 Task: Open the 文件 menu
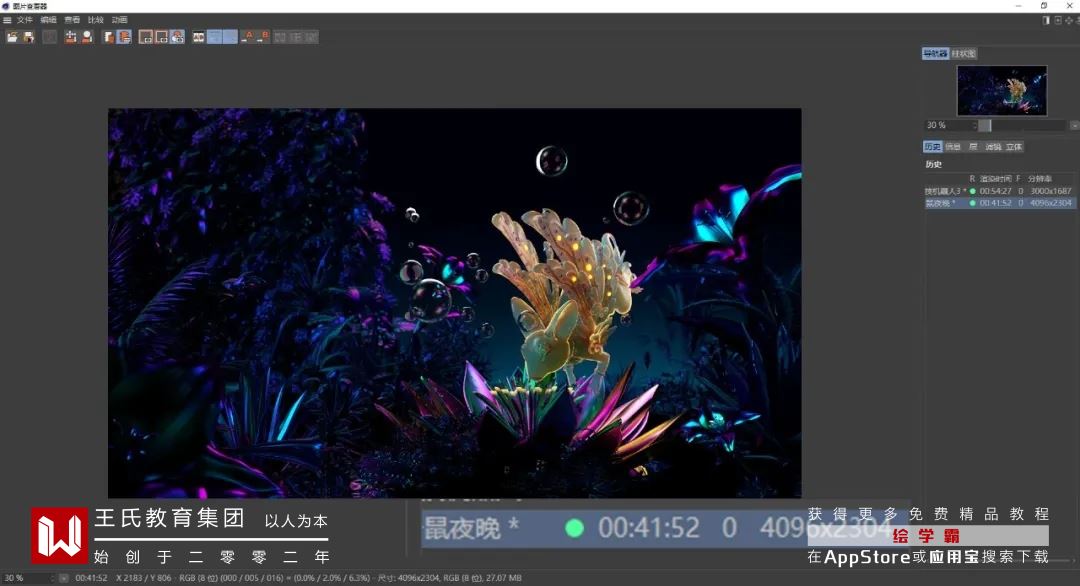pos(25,20)
